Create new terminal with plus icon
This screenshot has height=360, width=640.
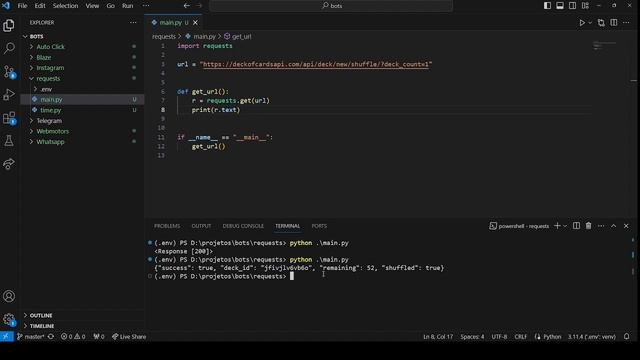tap(557, 226)
